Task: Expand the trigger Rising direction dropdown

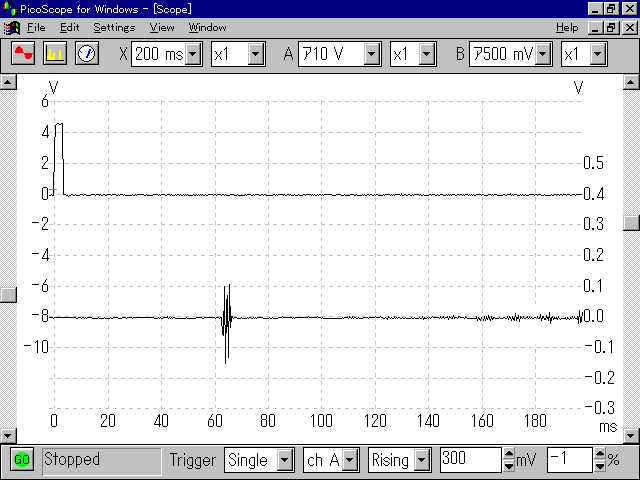Action: click(422, 460)
